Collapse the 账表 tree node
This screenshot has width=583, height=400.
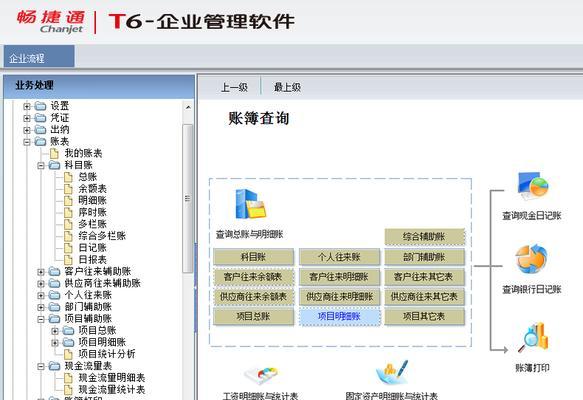click(26, 142)
